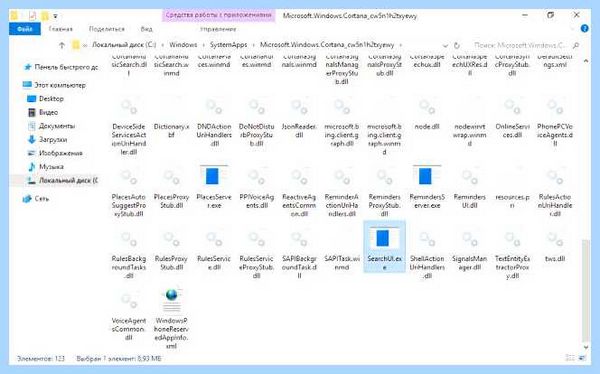This screenshot has width=600, height=374.
Task: Click Средства работы с приложениями contextual tab
Action: 218,15
